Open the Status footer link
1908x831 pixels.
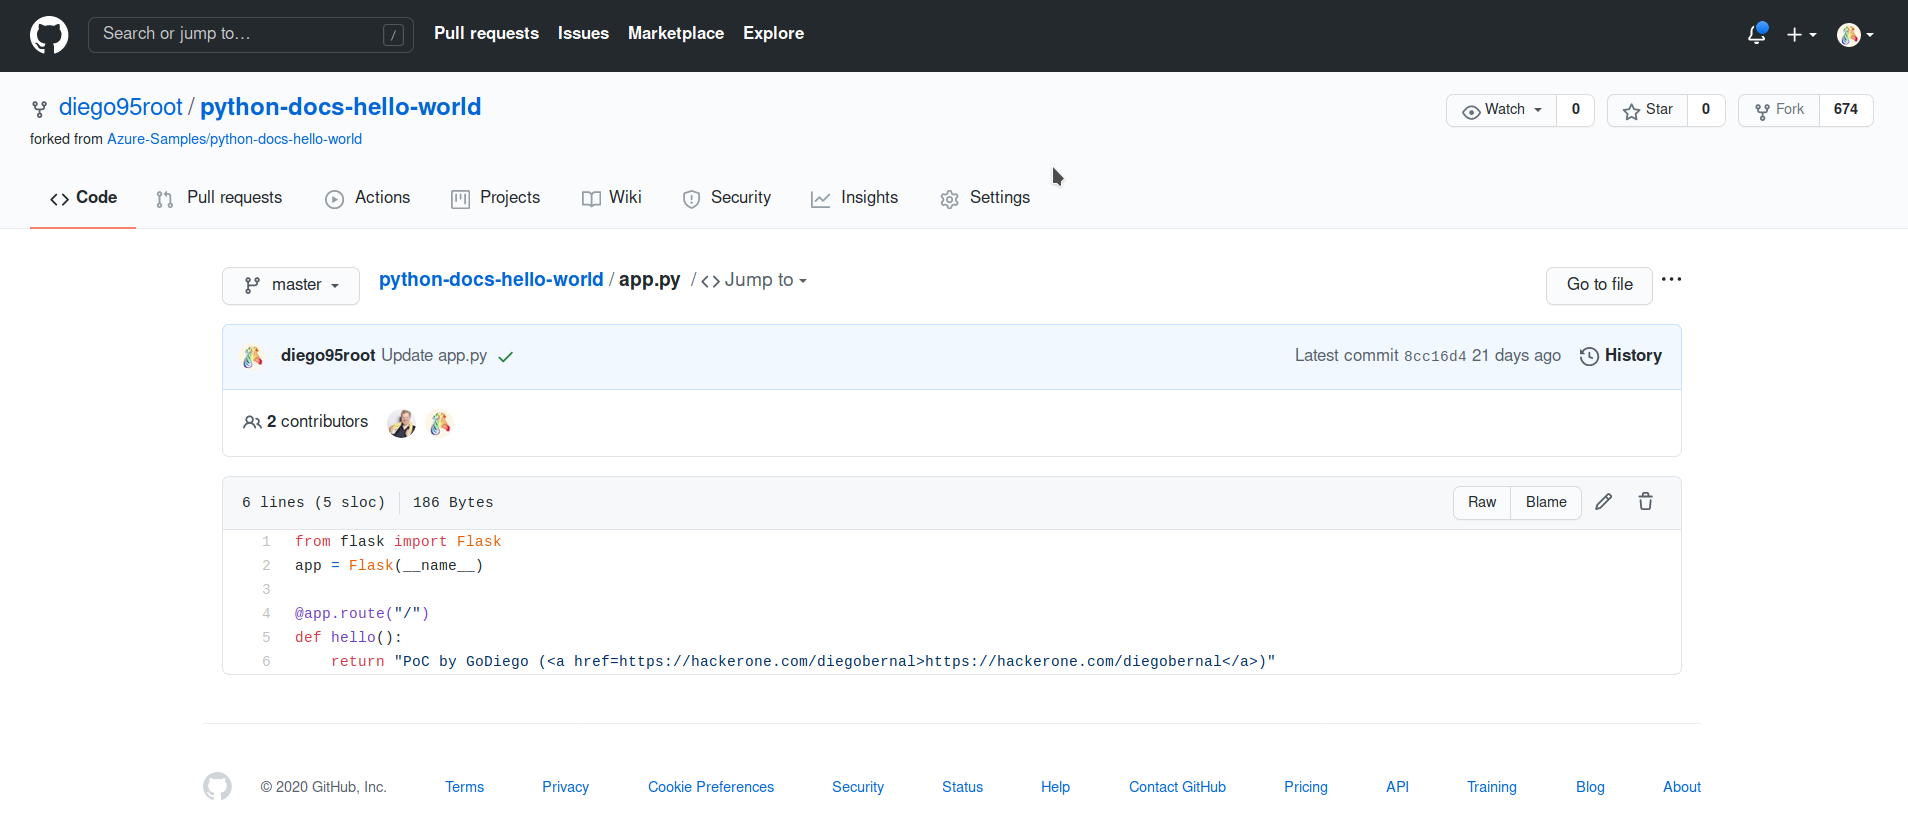(x=963, y=787)
